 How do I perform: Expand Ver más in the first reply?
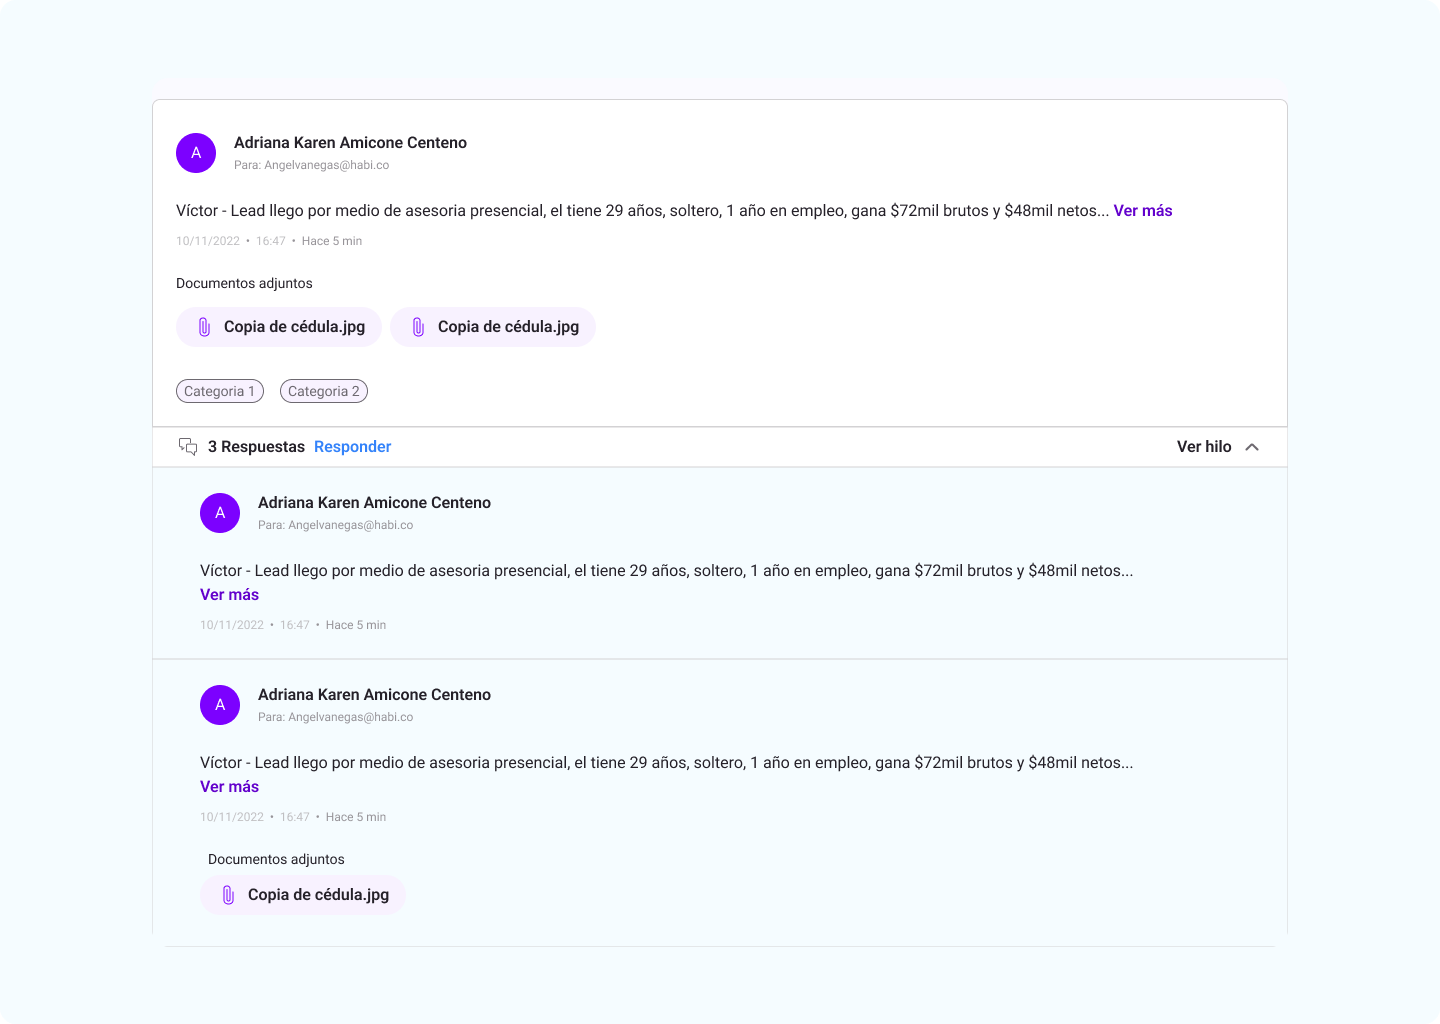point(229,594)
